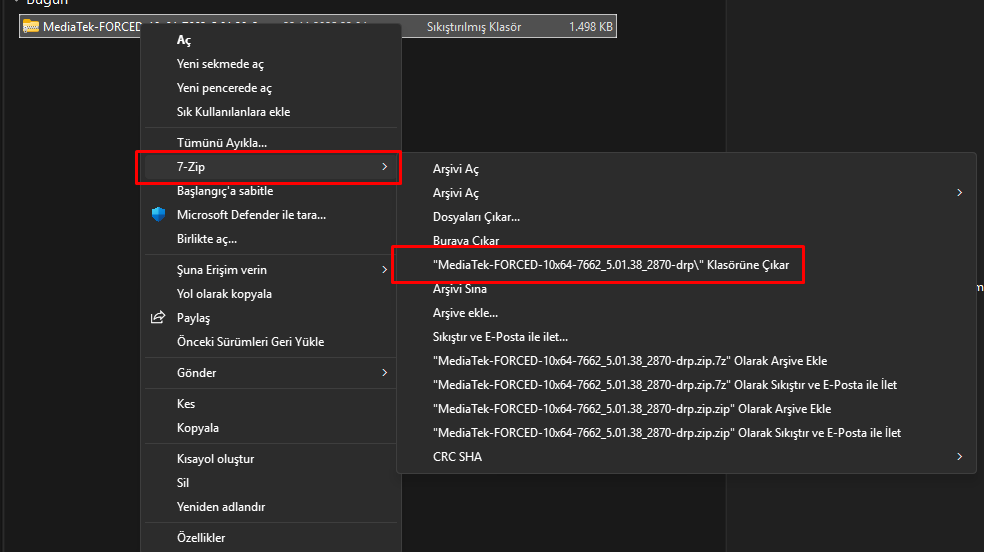This screenshot has width=984, height=552.
Task: Open Özellikler of the file
Action: (x=271, y=538)
